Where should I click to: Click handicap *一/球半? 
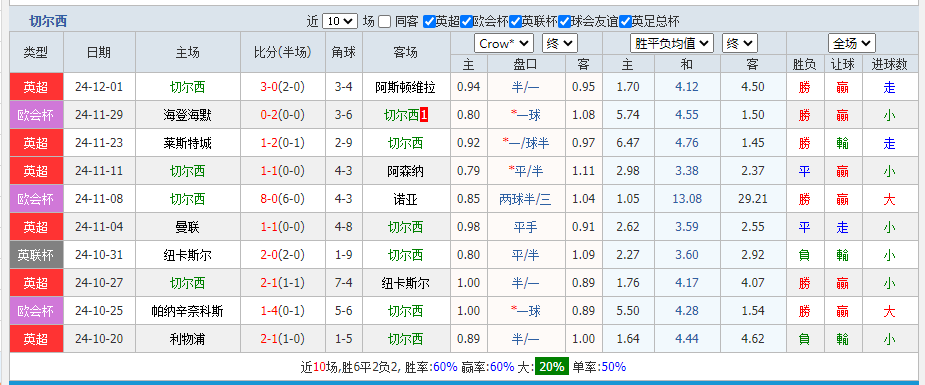tap(526, 143)
